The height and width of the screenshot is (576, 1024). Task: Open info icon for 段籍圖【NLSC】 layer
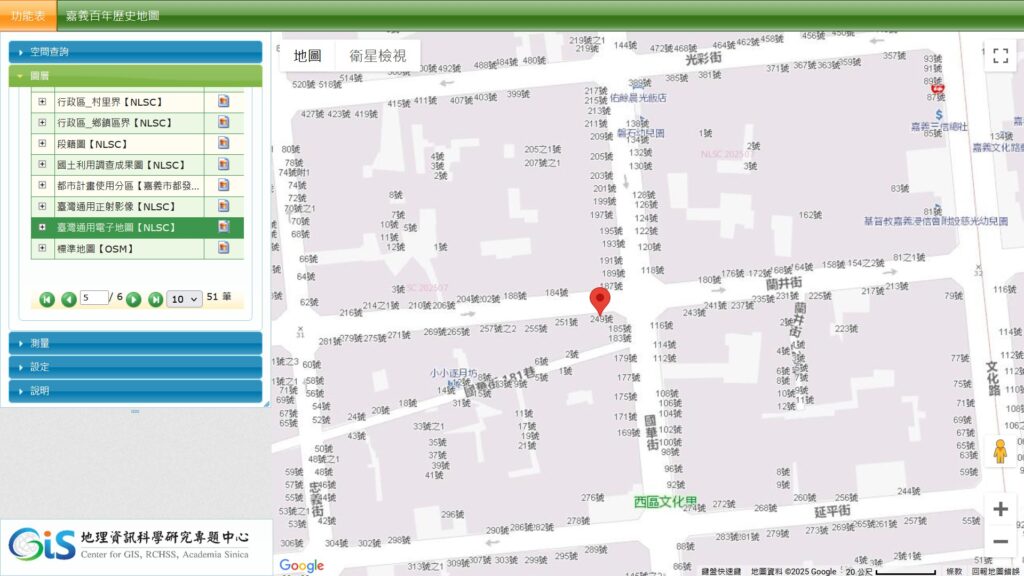[224, 143]
